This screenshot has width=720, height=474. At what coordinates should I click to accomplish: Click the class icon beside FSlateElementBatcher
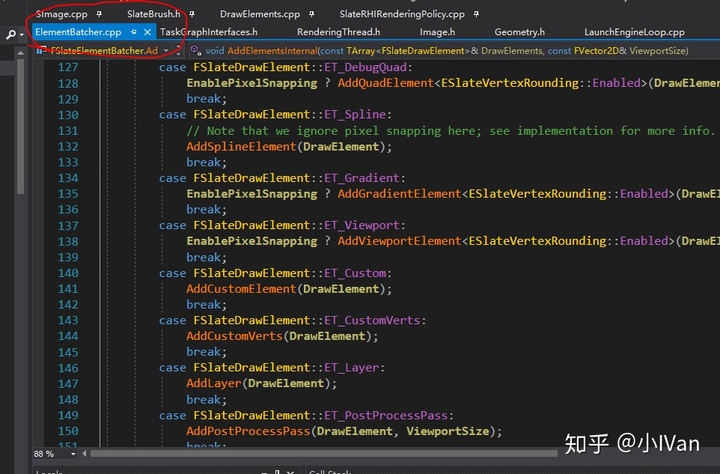pos(40,51)
